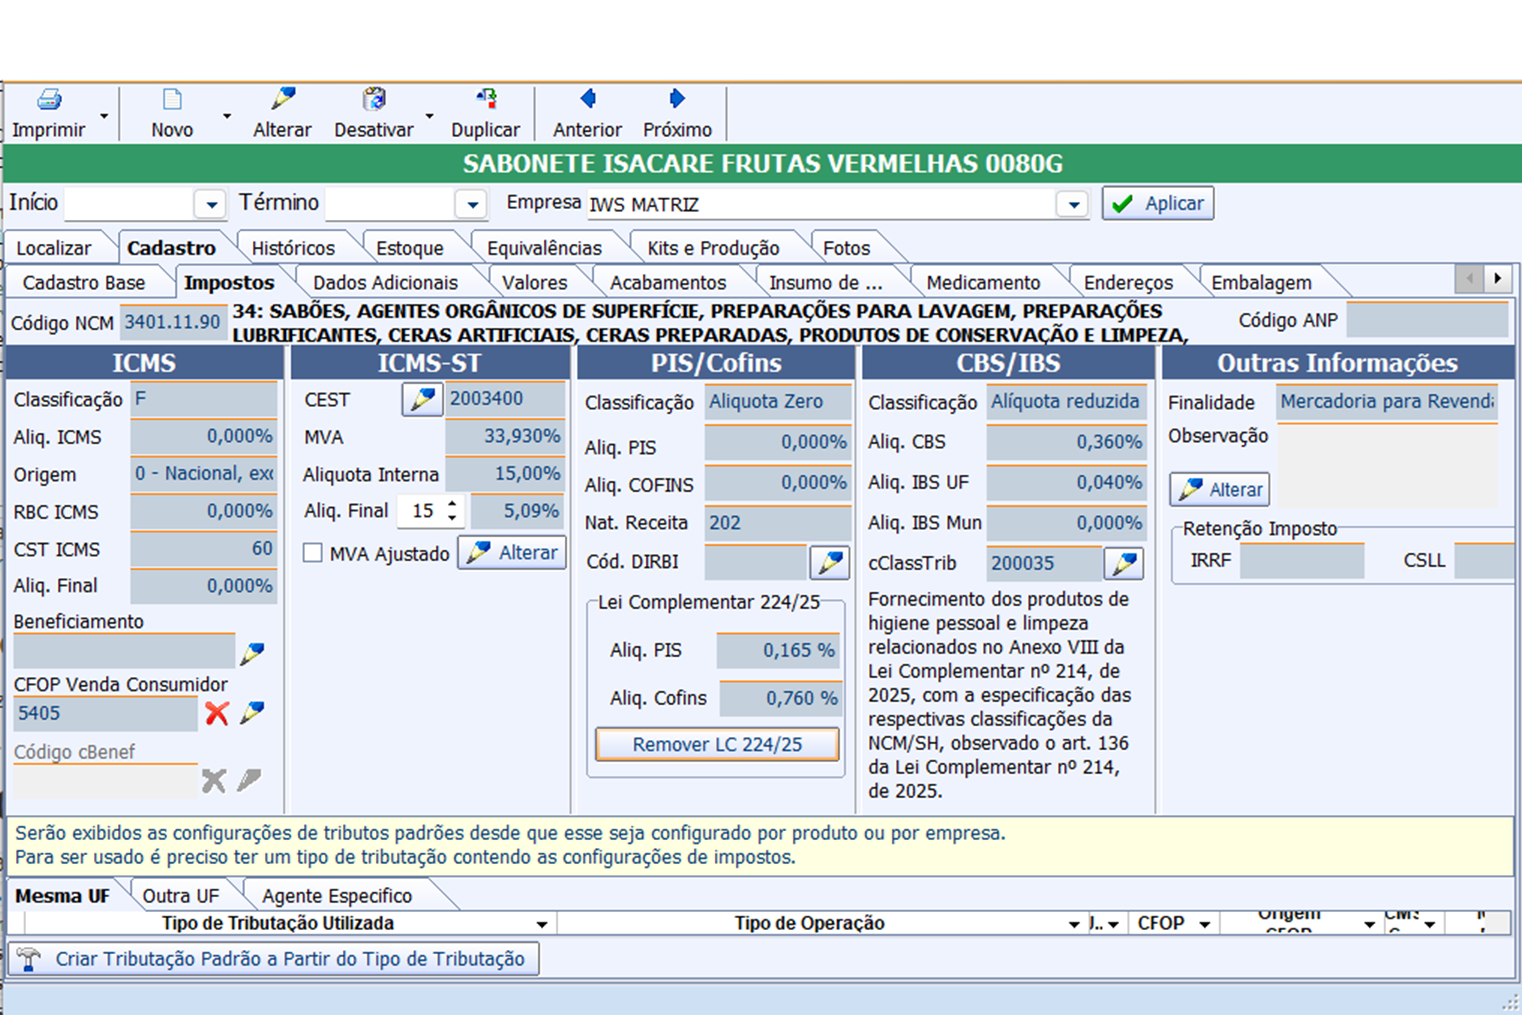Click red X beside CFOP Venda Consumidor
Viewport: 1522px width, 1015px height.
217,713
